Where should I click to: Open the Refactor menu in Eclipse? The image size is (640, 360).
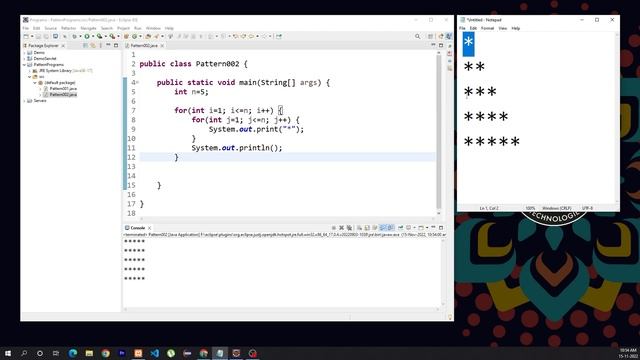click(69, 28)
